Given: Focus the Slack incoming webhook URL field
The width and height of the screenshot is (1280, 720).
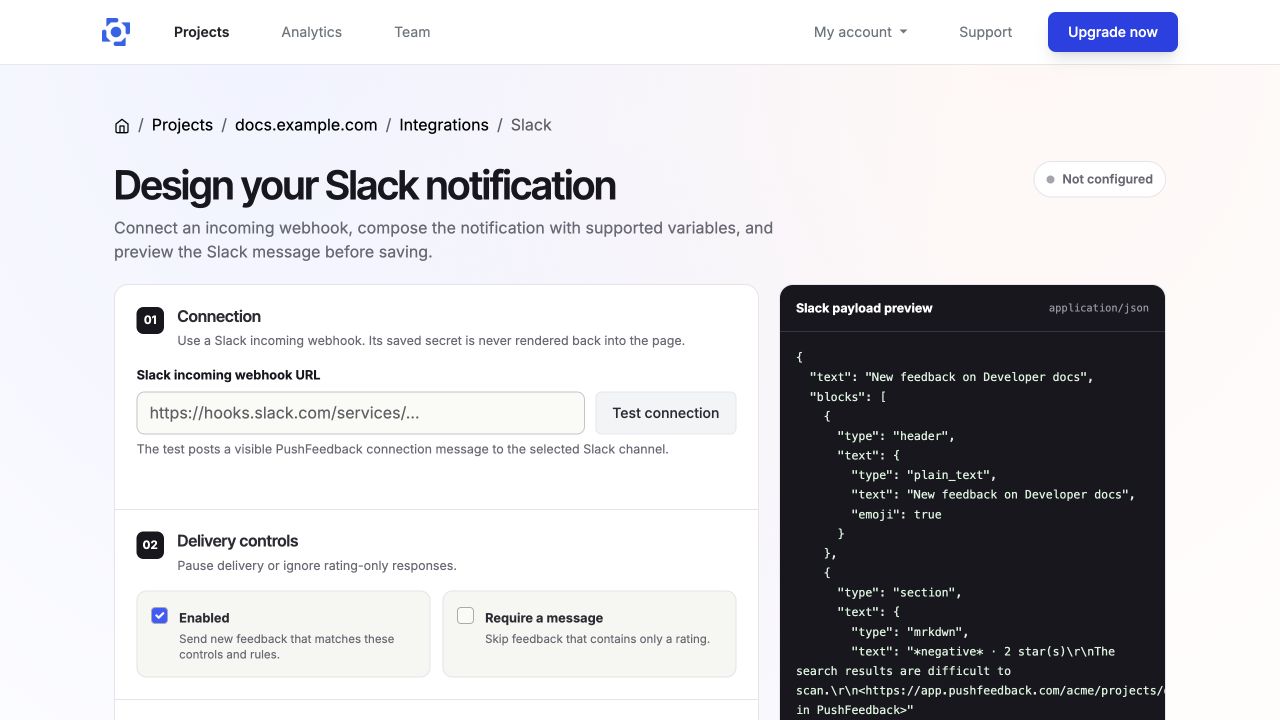Looking at the screenshot, I should [360, 413].
